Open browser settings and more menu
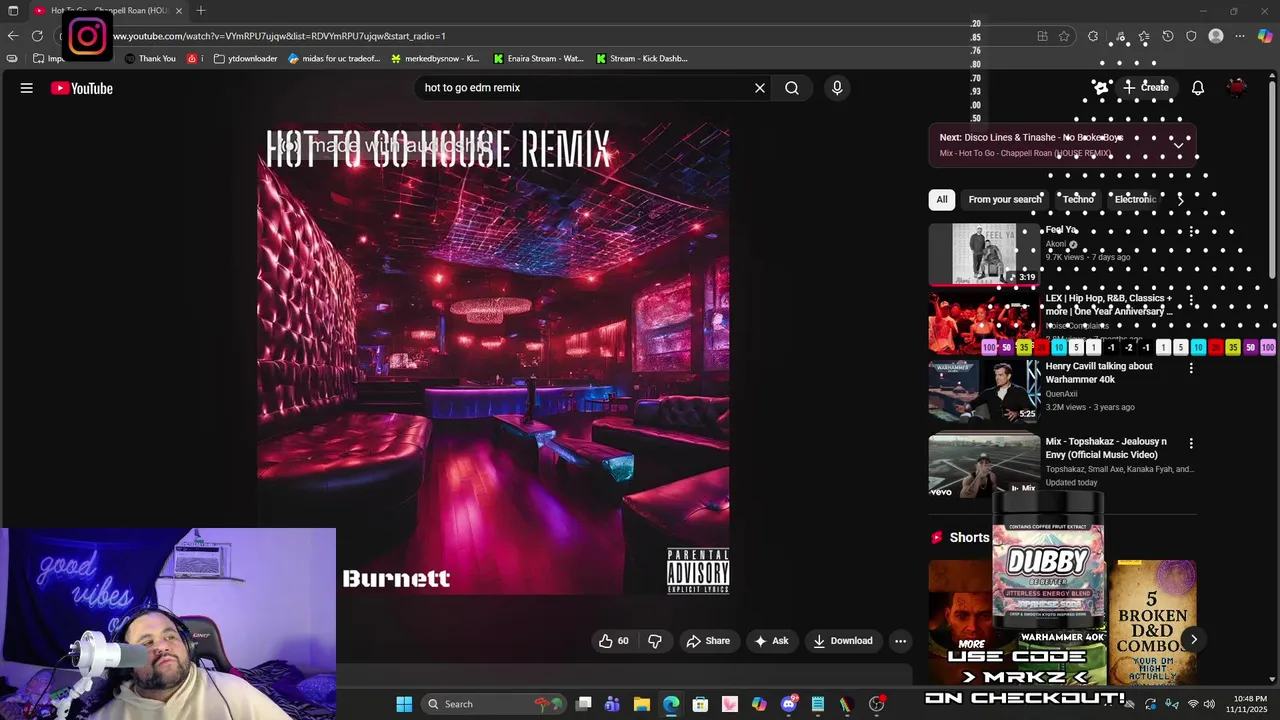 [1240, 36]
